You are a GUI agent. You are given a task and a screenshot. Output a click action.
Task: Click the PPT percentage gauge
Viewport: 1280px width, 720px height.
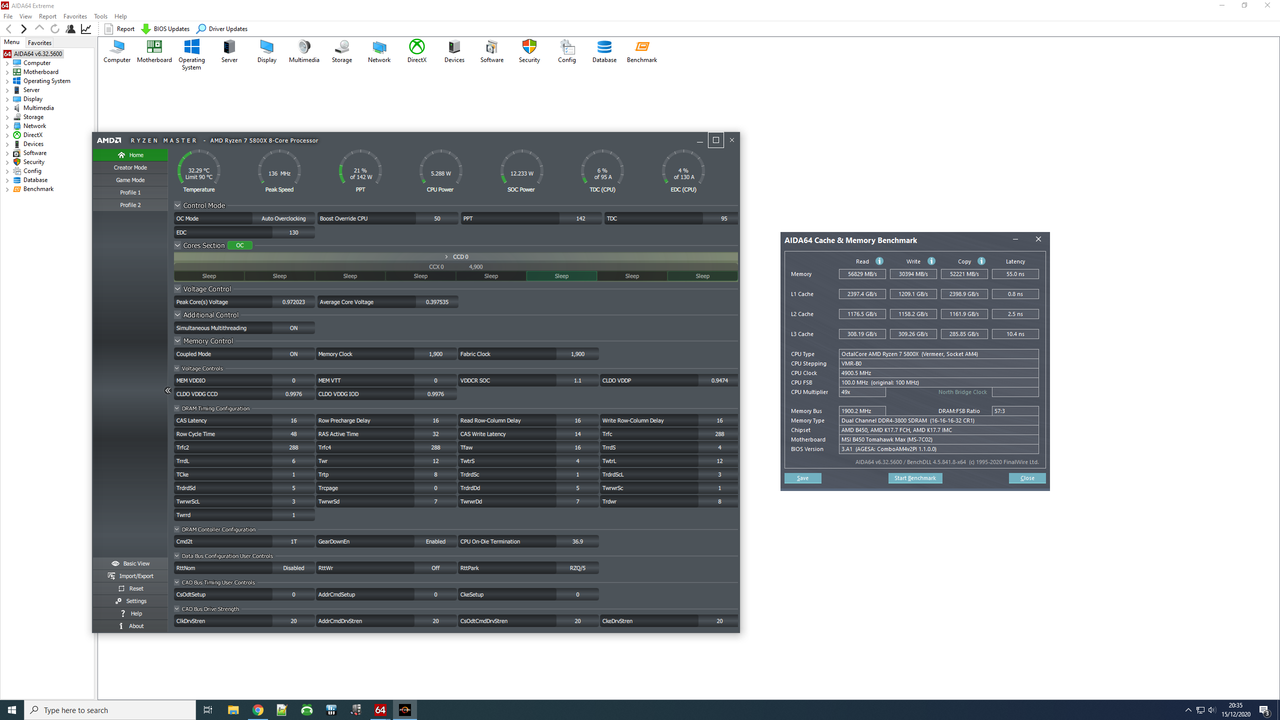(360, 172)
